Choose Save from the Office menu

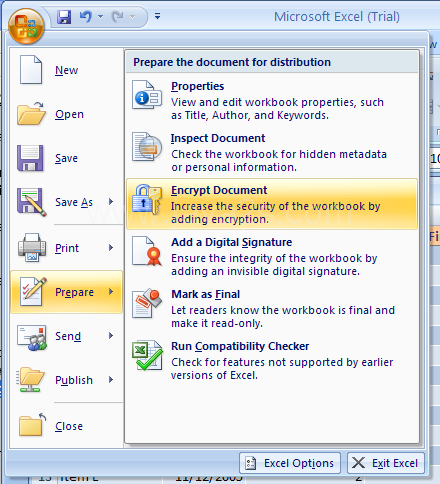point(66,158)
